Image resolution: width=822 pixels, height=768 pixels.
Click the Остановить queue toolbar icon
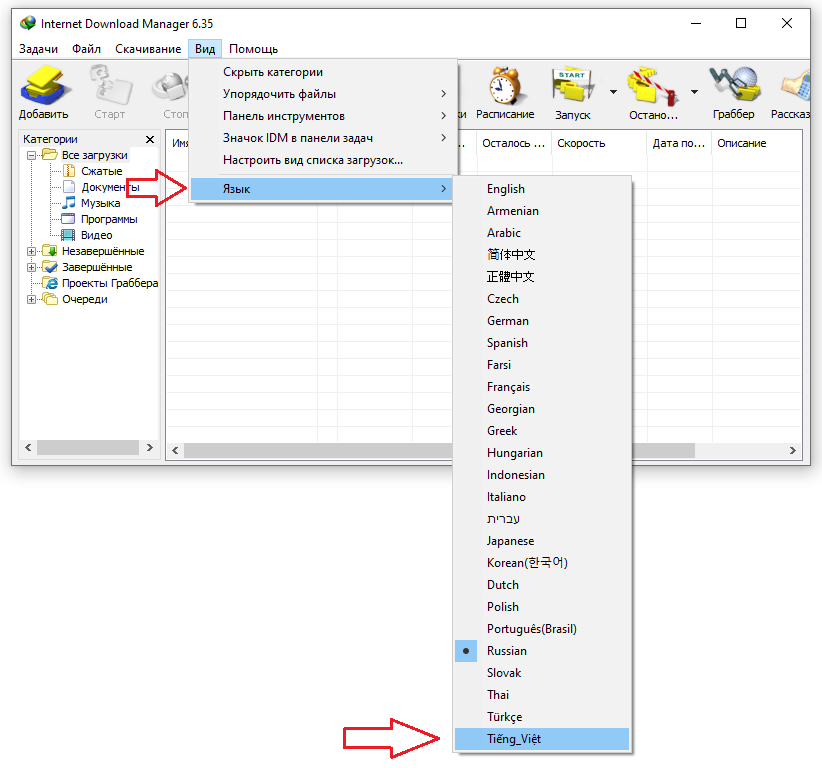tap(652, 87)
